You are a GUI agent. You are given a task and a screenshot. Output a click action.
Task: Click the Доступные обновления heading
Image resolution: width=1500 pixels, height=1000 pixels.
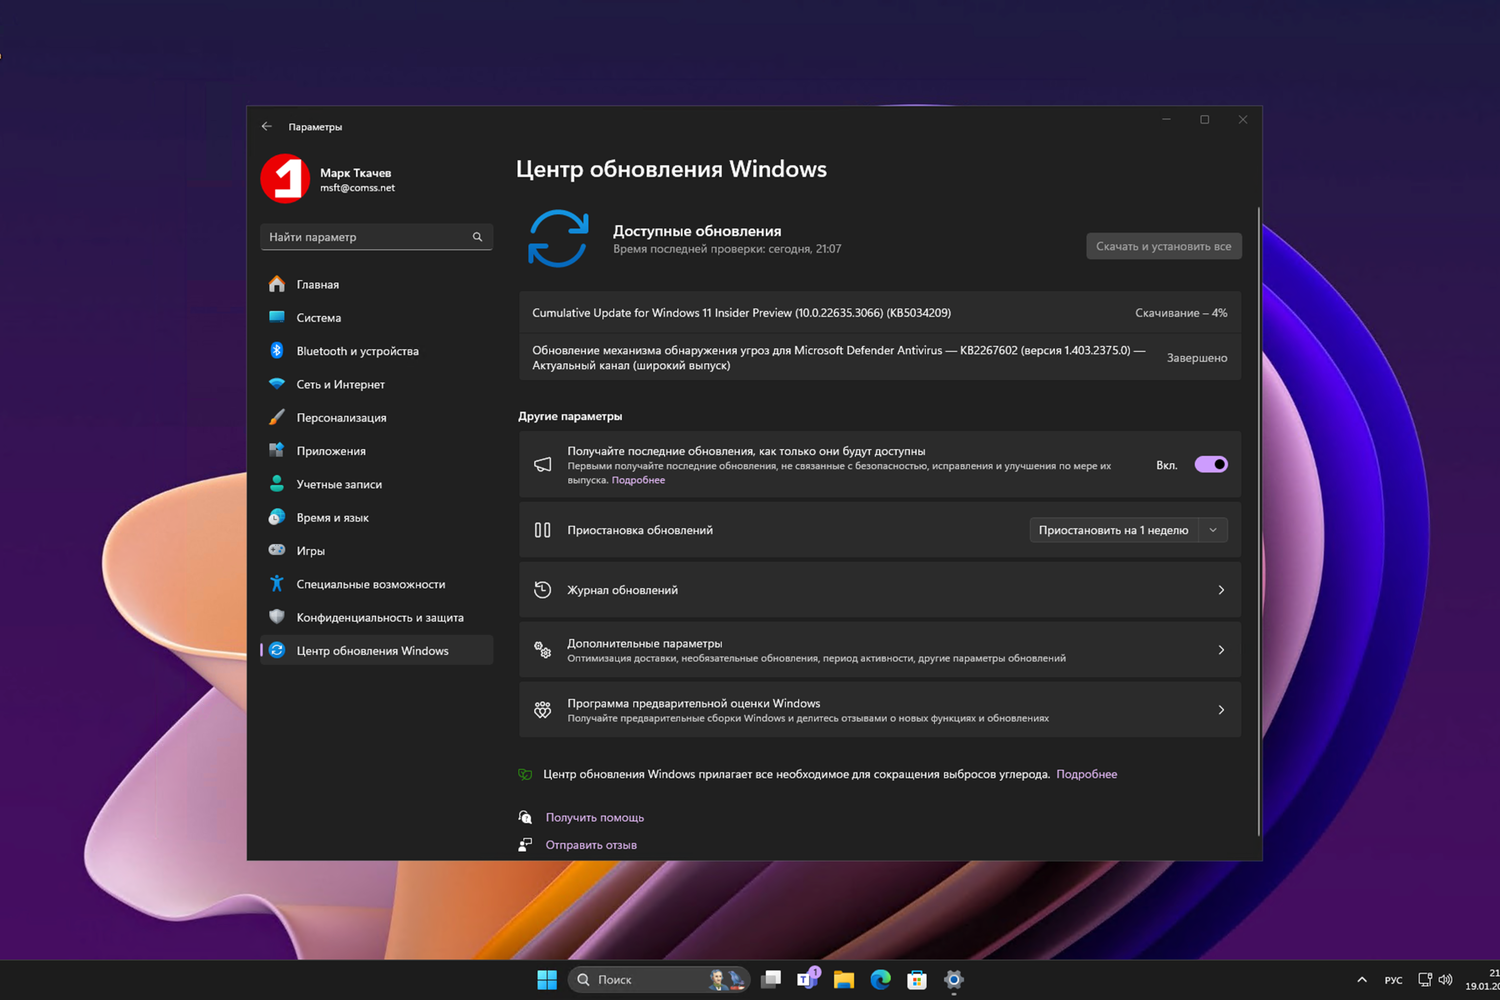(x=697, y=231)
